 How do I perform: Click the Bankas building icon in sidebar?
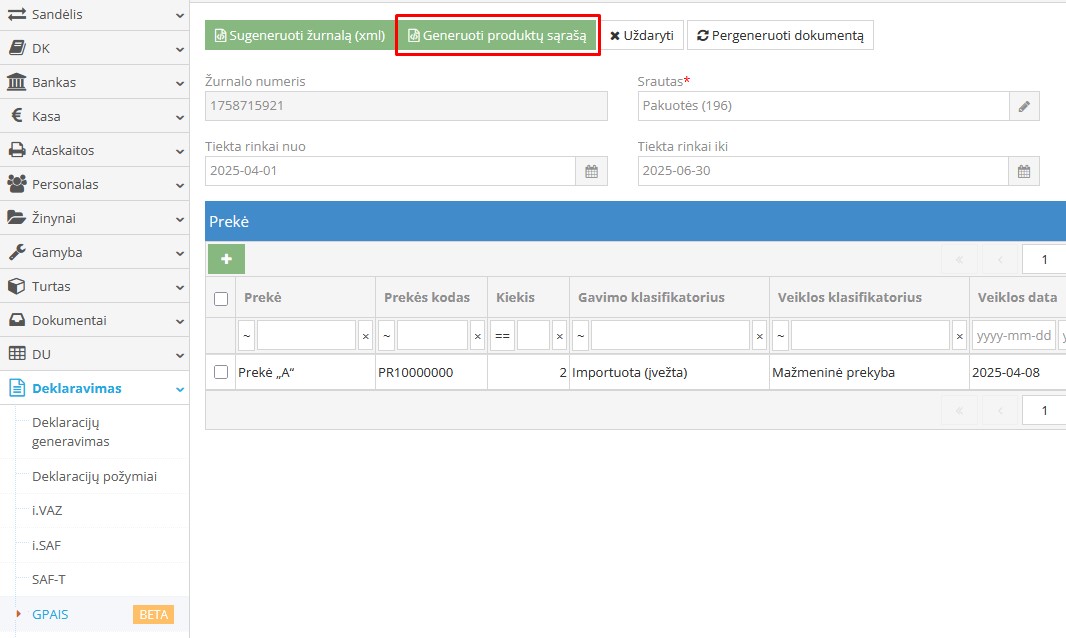(x=17, y=82)
